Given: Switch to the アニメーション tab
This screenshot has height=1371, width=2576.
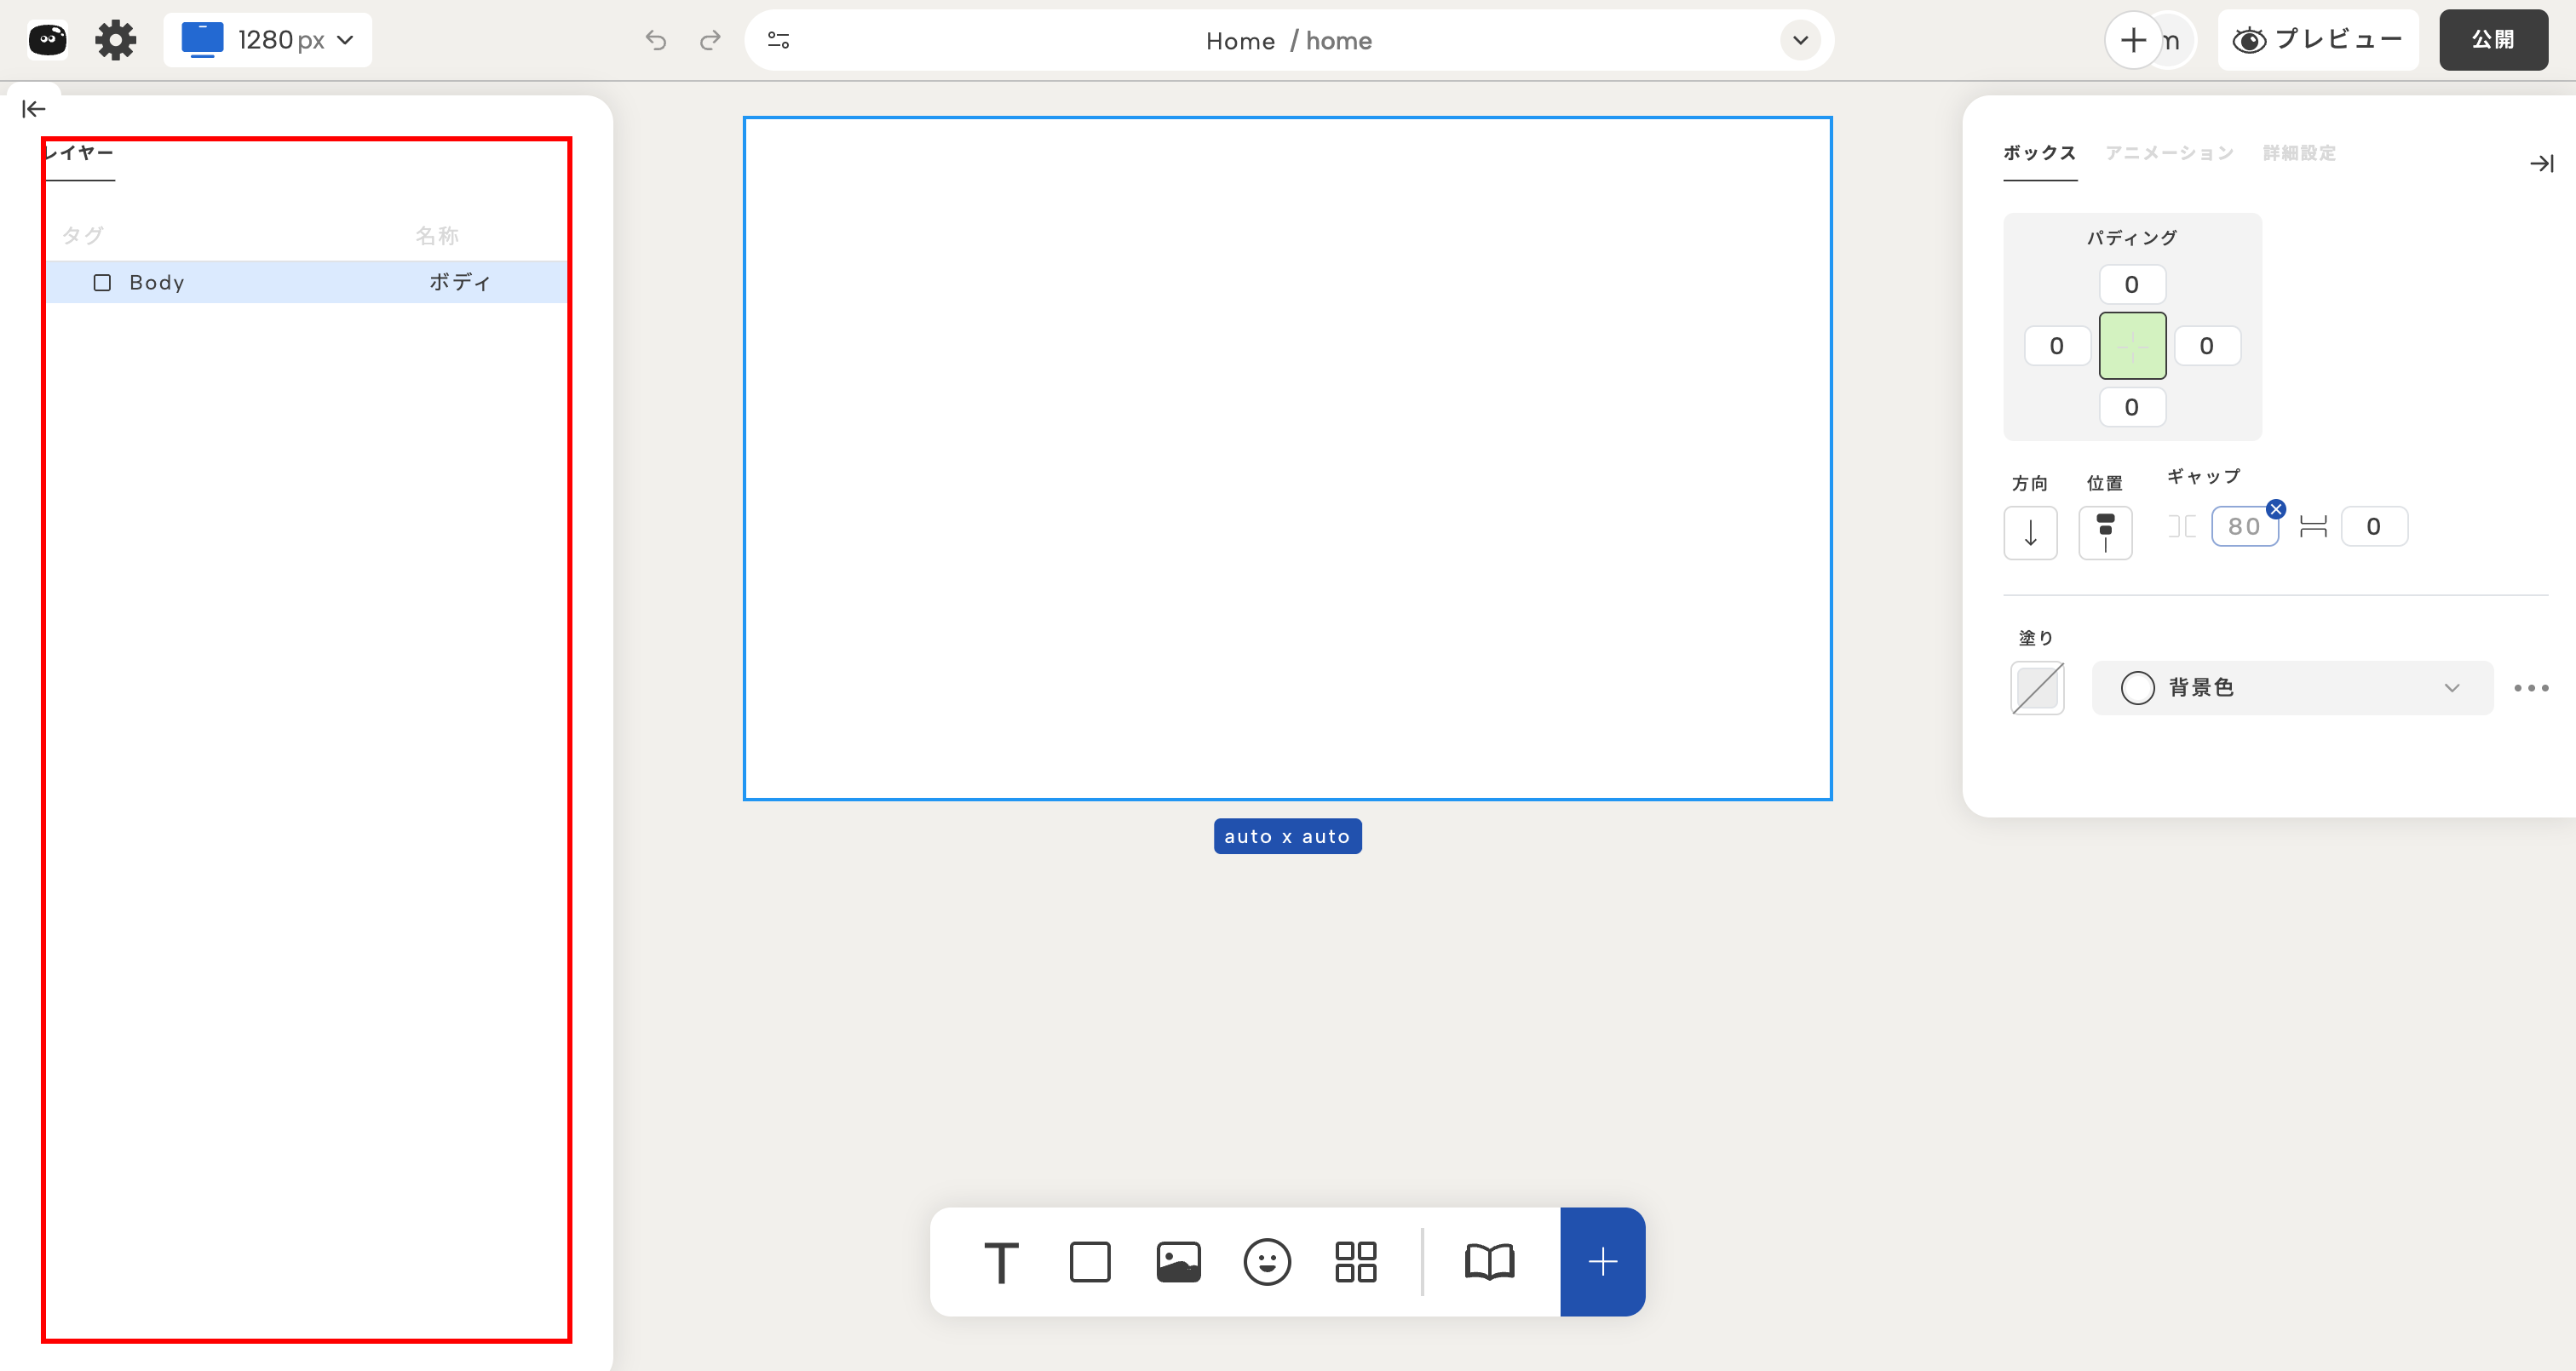Looking at the screenshot, I should click(2169, 153).
